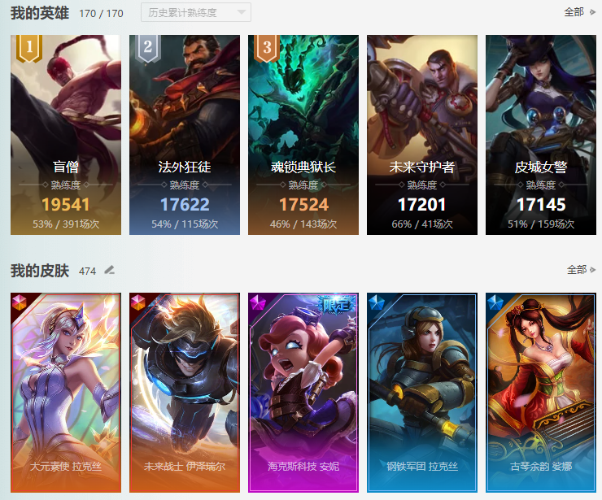Click the gem icon on 未来战士 伊泽瑞尔 skin
This screenshot has height=500, width=602.
point(138,302)
